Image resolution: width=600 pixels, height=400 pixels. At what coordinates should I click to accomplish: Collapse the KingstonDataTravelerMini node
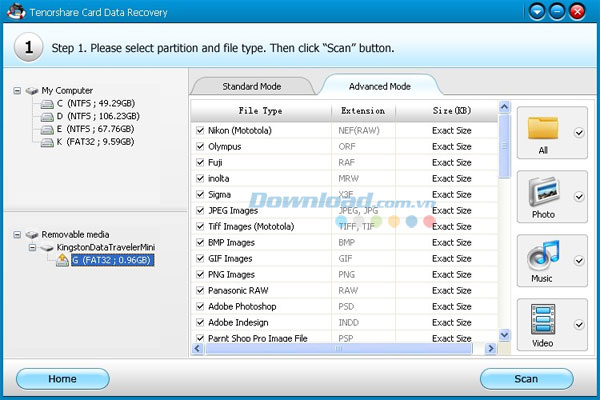tap(33, 248)
